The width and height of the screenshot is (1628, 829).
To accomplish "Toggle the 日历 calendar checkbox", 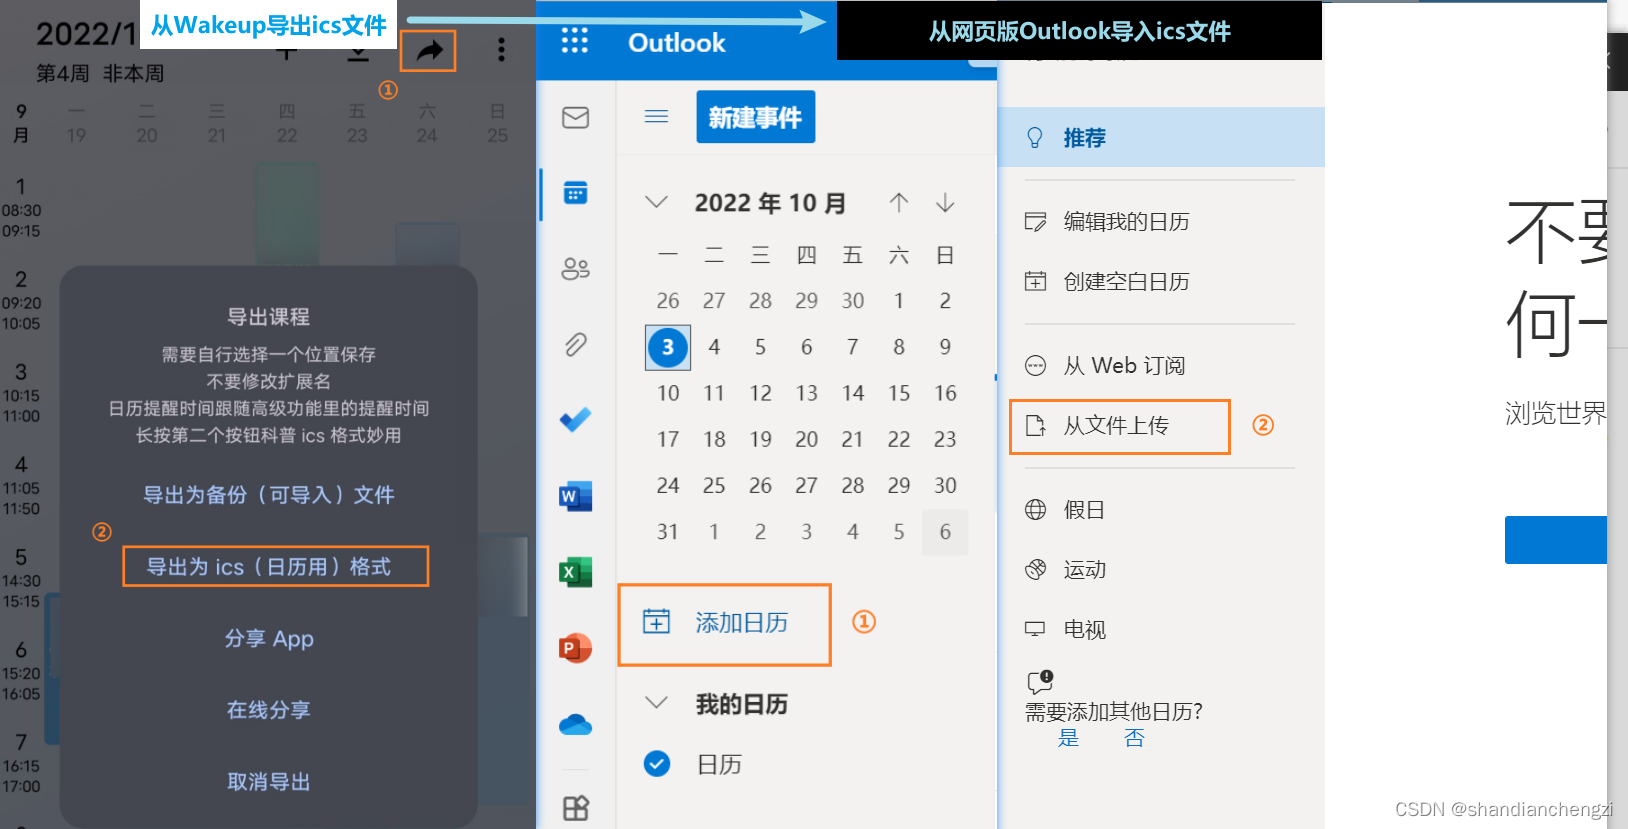I will [x=657, y=764].
